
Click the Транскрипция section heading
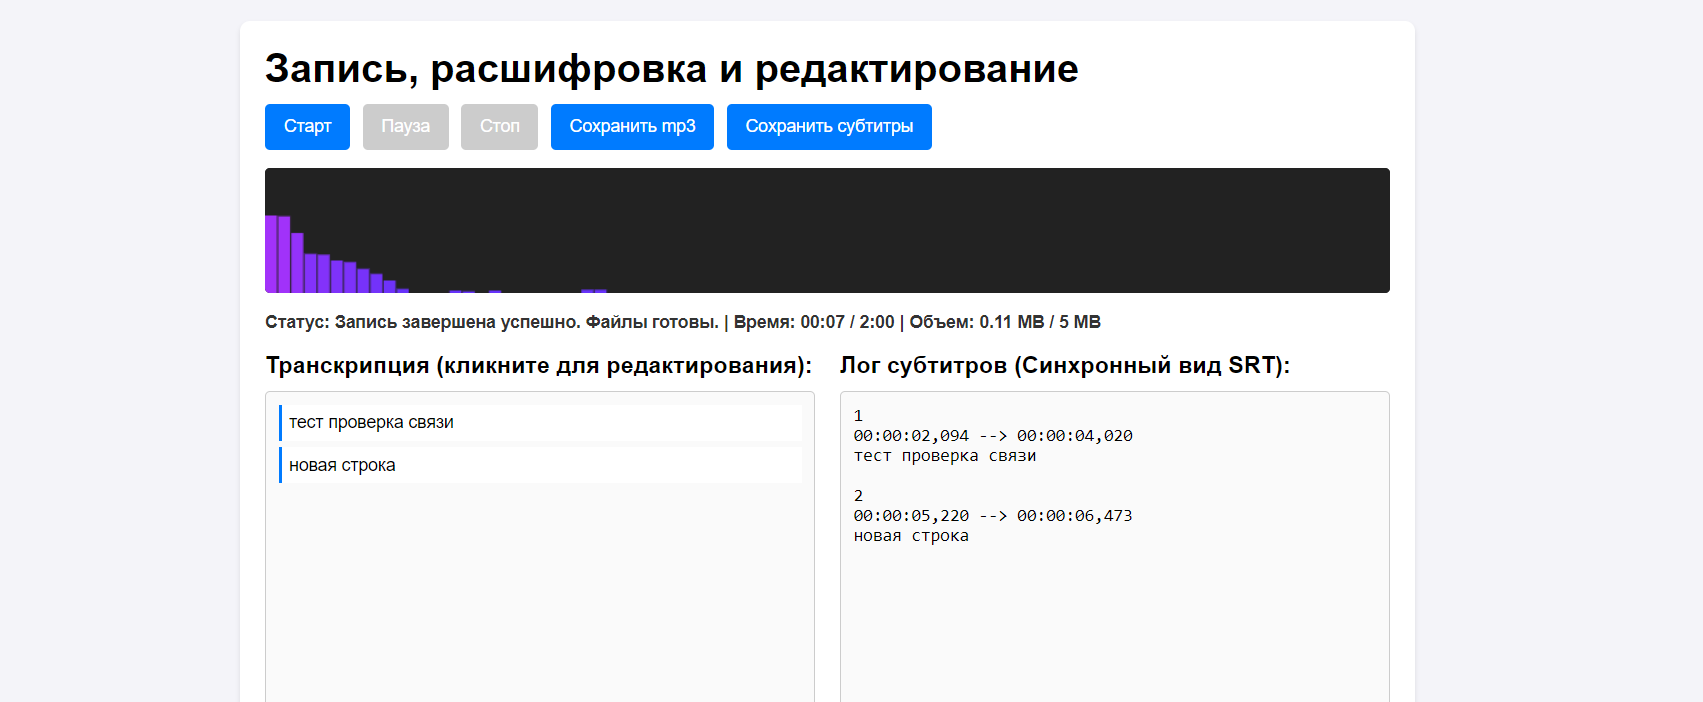click(x=539, y=365)
